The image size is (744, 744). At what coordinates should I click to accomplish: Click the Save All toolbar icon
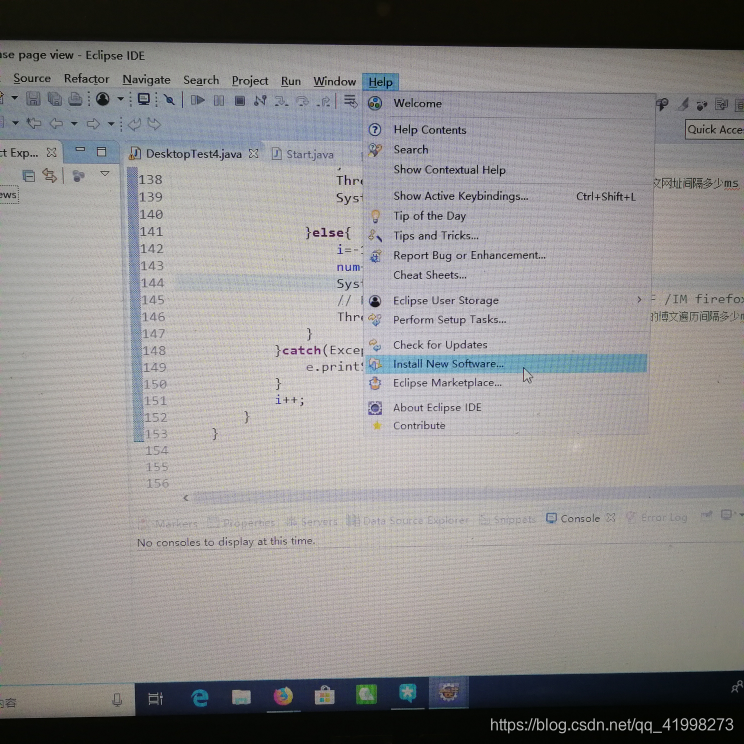(x=55, y=99)
